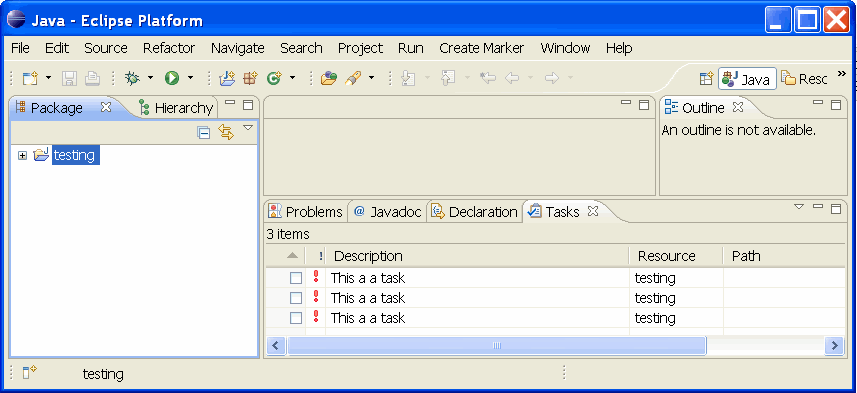Open the Run configurations dropdown arrow
The image size is (857, 393).
190,78
